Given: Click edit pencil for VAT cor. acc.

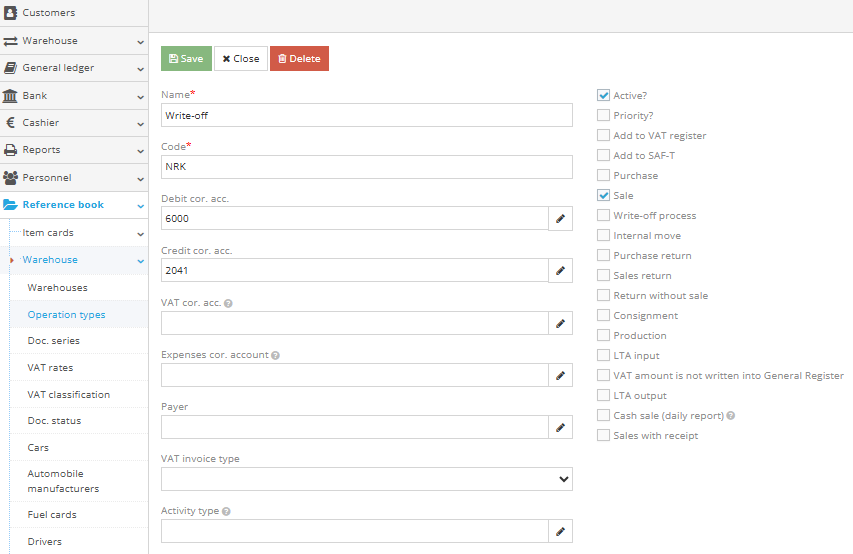Looking at the screenshot, I should coord(560,323).
